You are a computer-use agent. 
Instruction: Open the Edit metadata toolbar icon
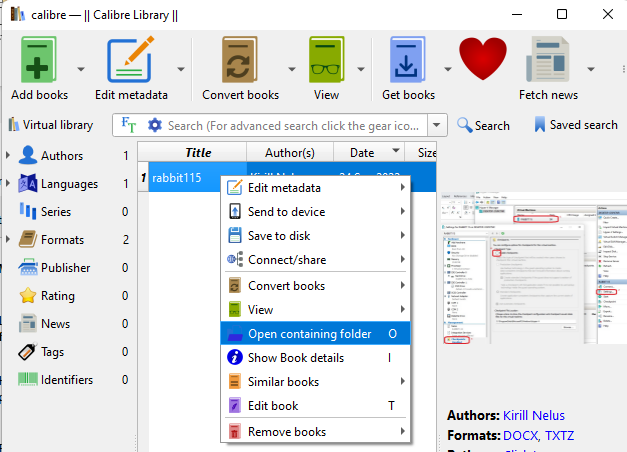coord(131,59)
